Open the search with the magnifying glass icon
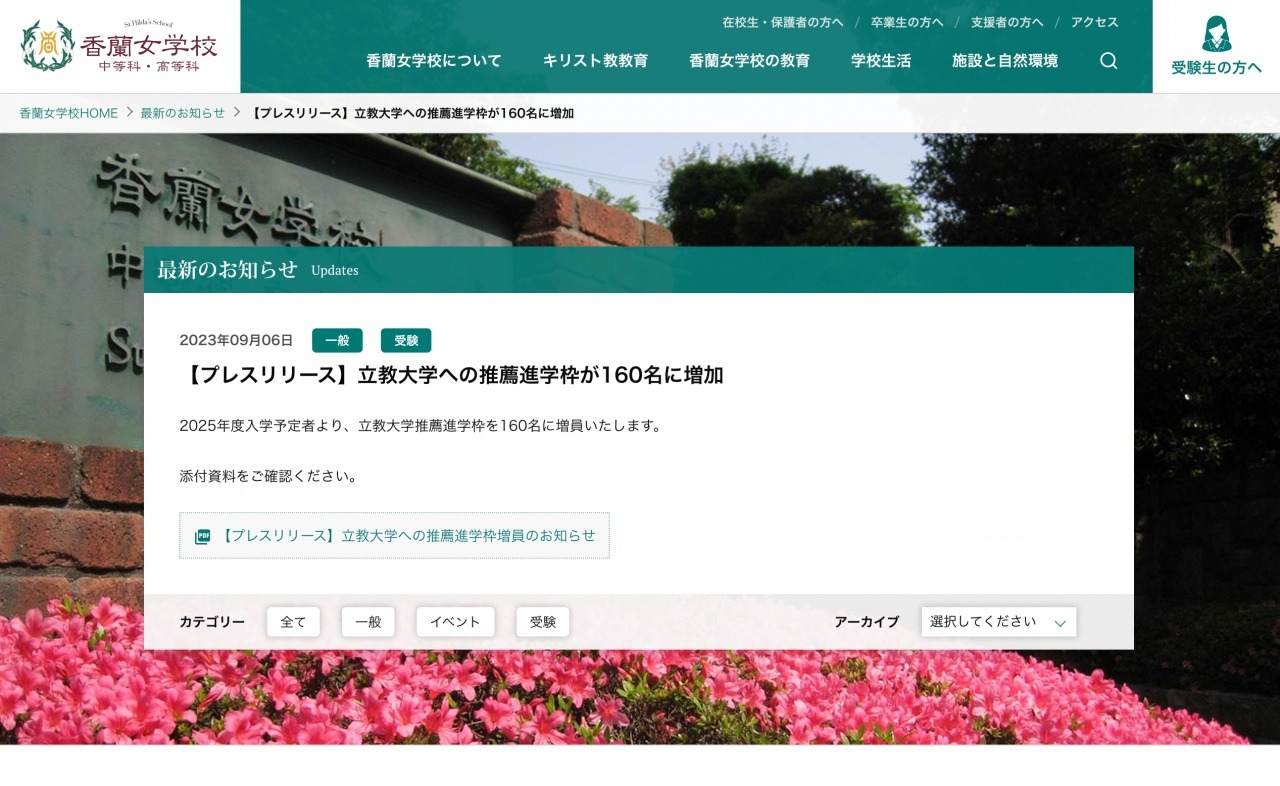This screenshot has height=786, width=1280. pyautogui.click(x=1108, y=61)
